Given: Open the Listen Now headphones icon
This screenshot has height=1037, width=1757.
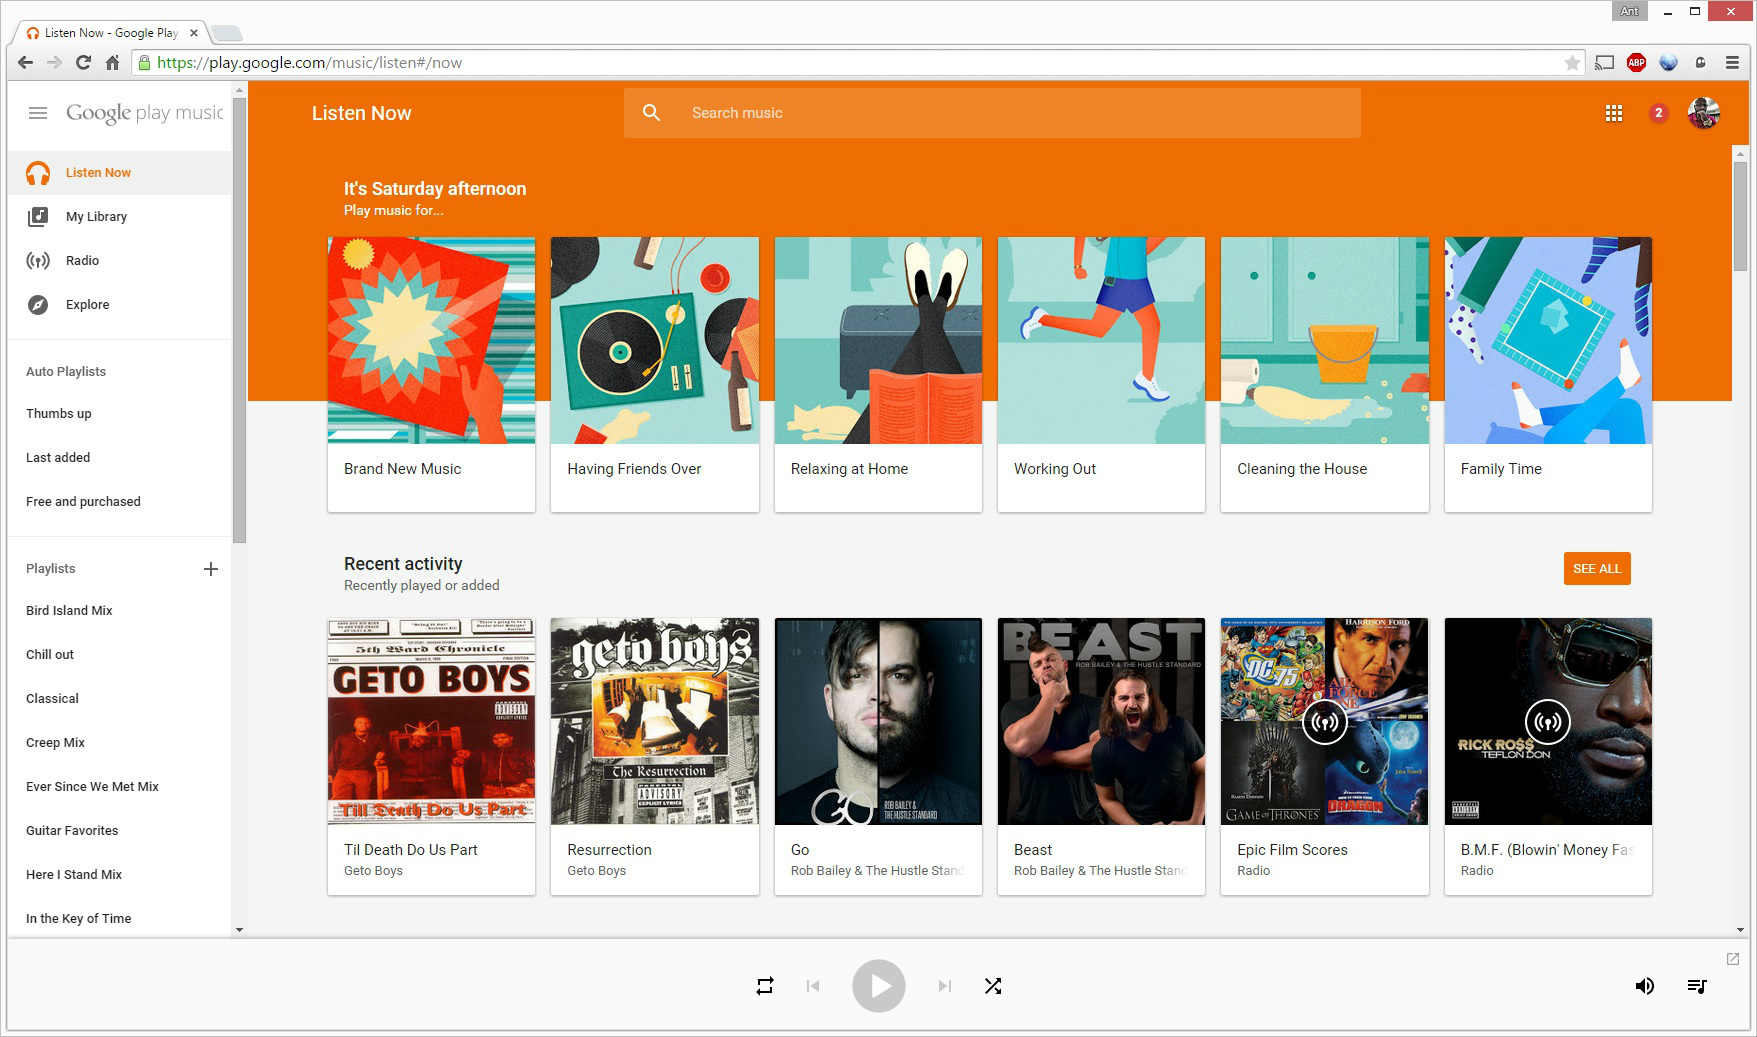Looking at the screenshot, I should tap(37, 172).
